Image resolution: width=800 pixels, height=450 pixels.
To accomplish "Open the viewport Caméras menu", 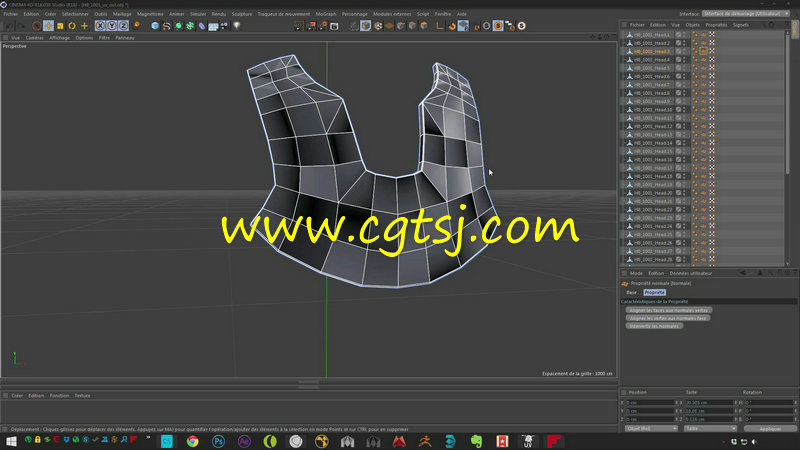I will (x=35, y=38).
